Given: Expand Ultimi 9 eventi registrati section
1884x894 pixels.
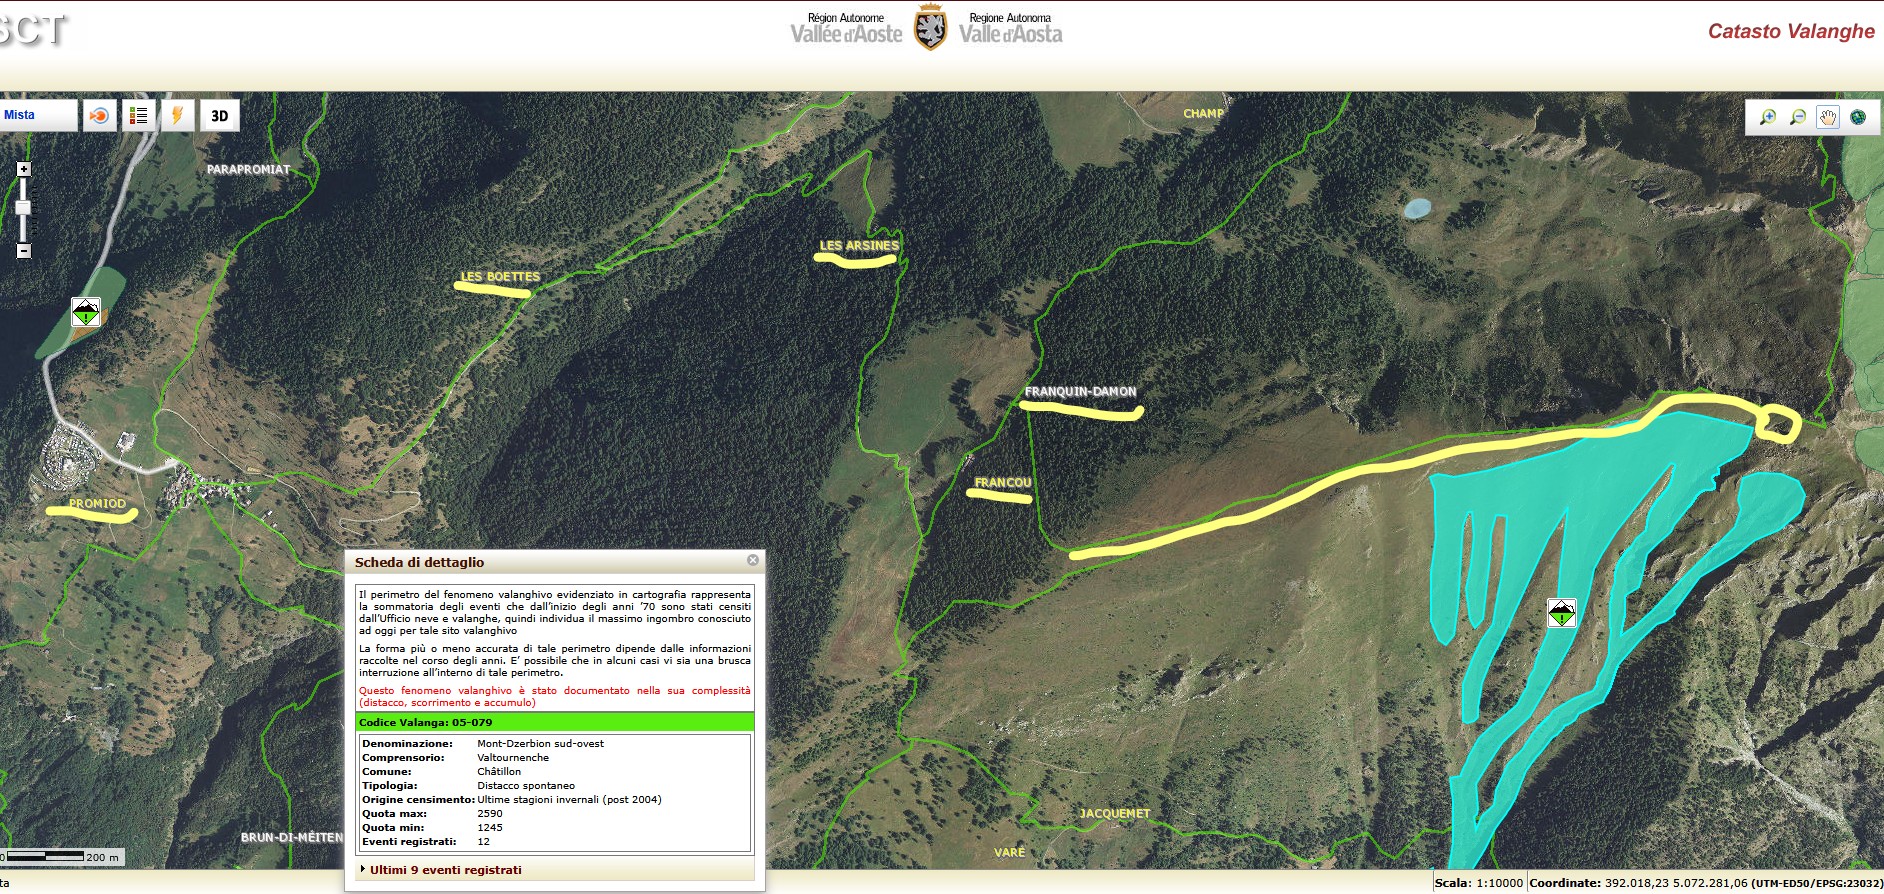Looking at the screenshot, I should pyautogui.click(x=445, y=870).
